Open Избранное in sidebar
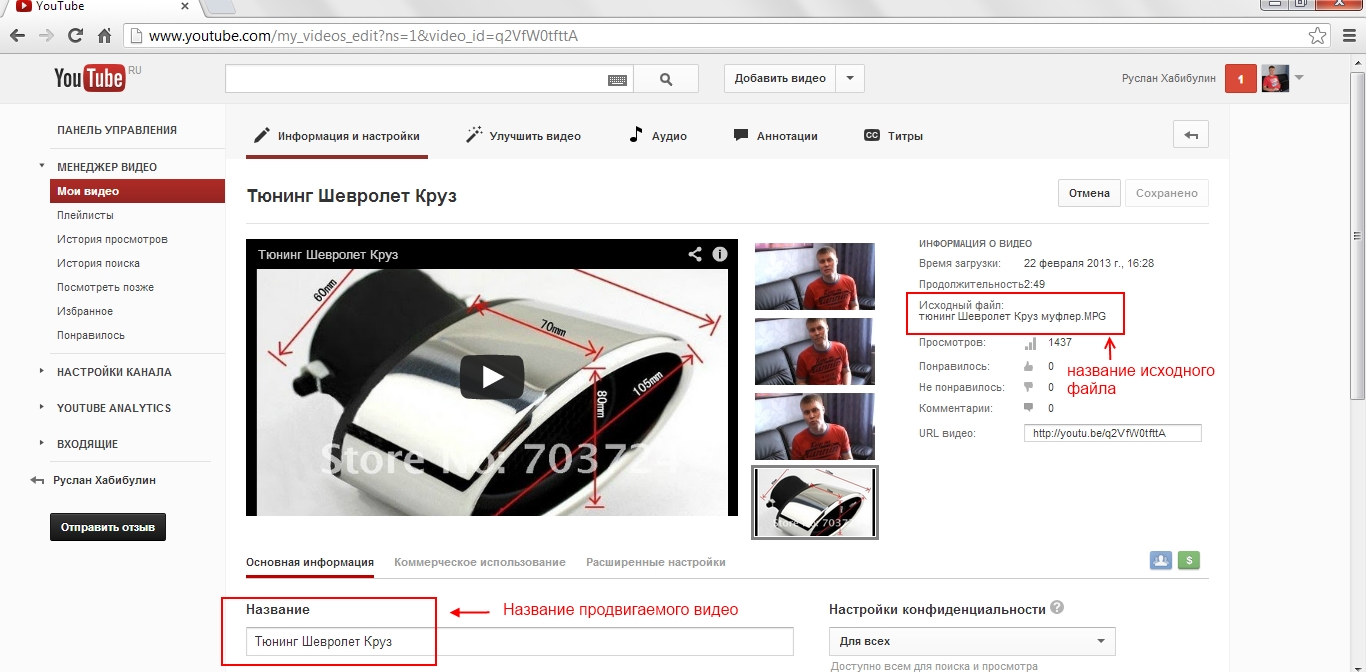Viewport: 1366px width, 672px height. coord(85,311)
